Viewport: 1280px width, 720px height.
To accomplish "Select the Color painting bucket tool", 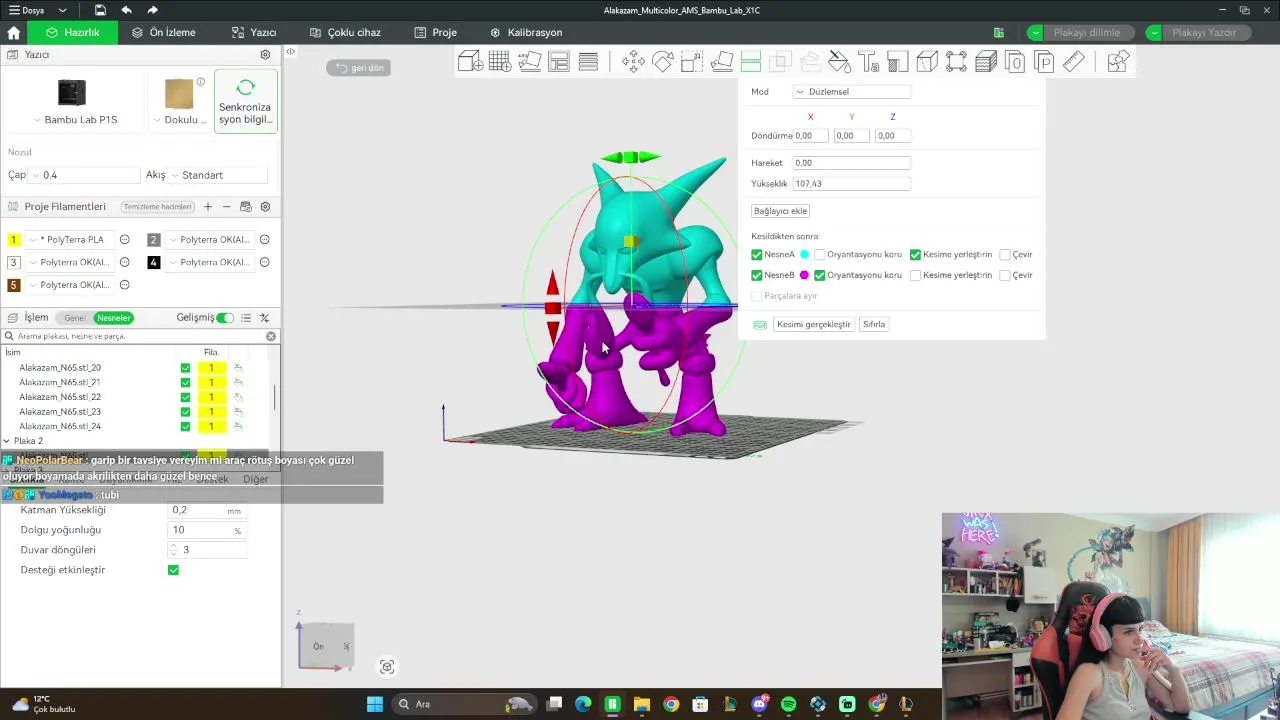I will point(839,62).
